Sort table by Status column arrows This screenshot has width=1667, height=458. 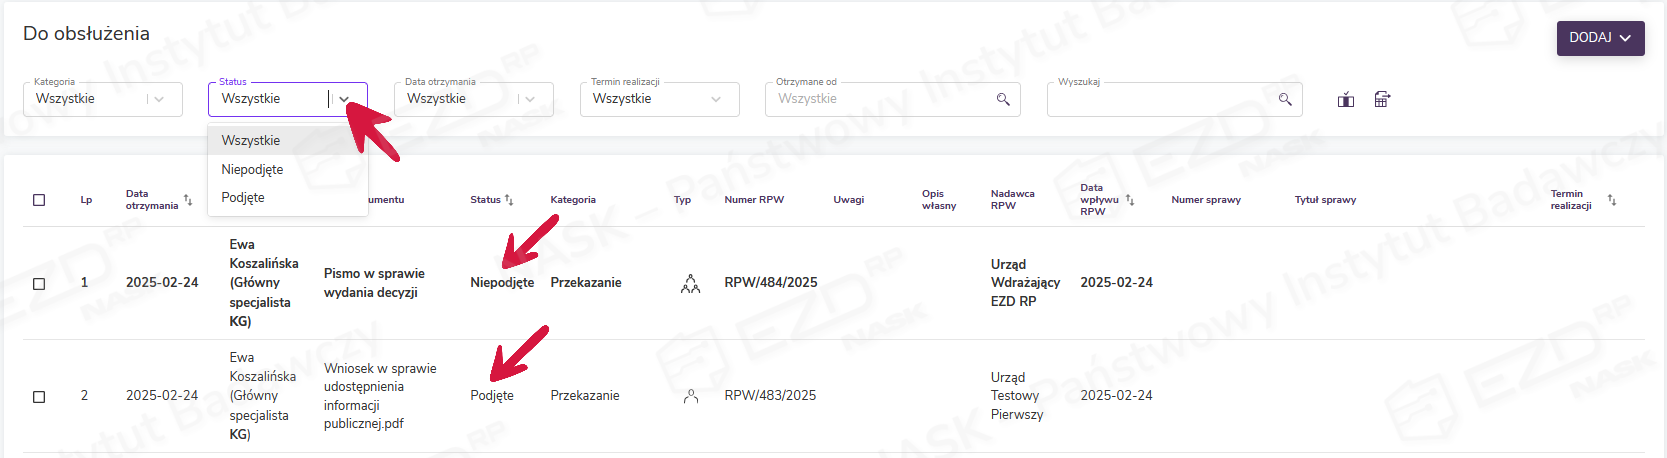tap(509, 200)
